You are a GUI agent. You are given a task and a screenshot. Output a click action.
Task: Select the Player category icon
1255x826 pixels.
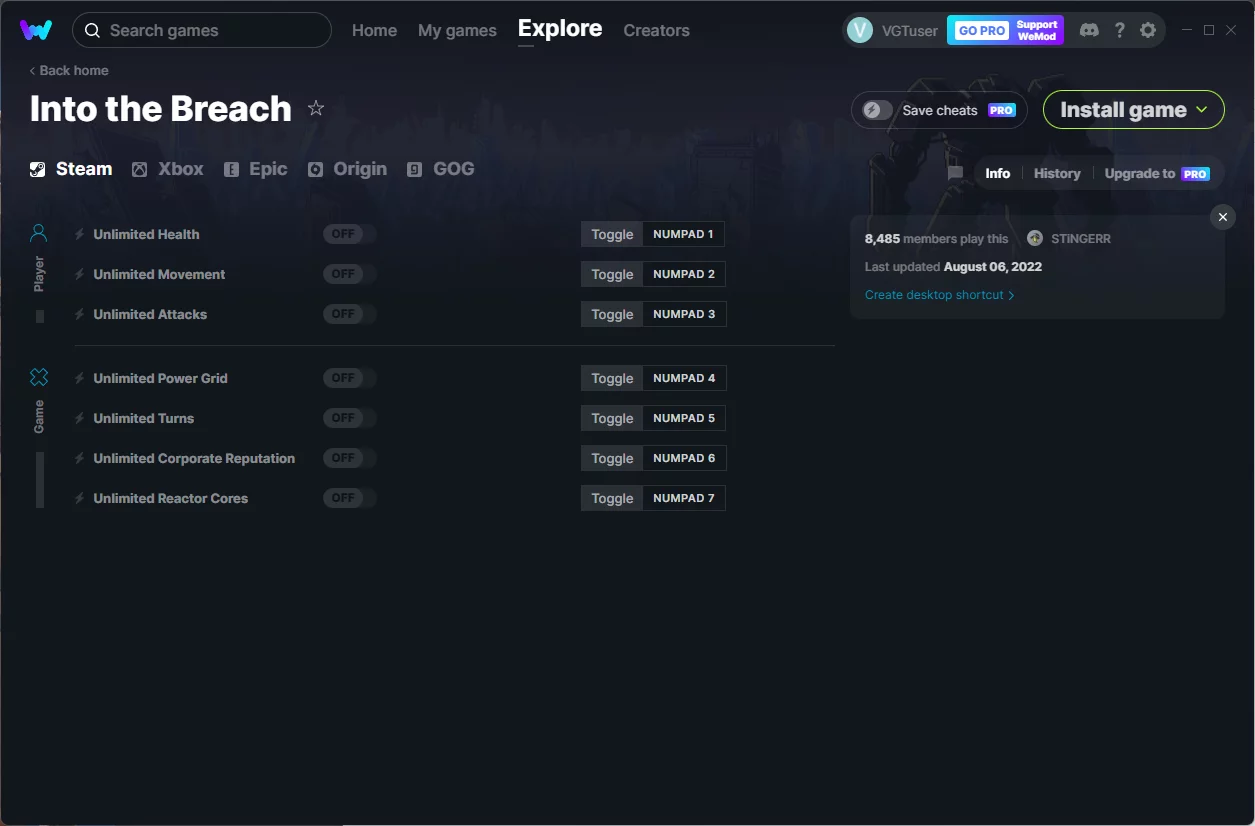click(x=39, y=234)
